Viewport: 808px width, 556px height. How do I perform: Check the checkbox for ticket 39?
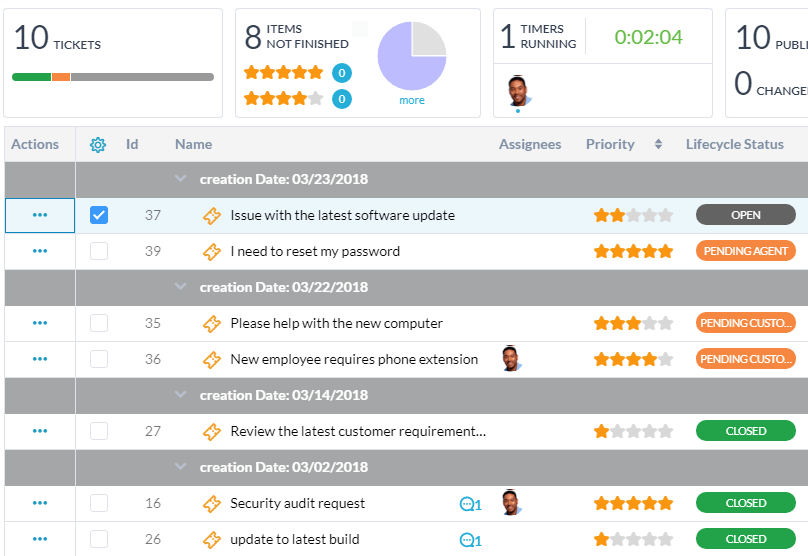(99, 251)
